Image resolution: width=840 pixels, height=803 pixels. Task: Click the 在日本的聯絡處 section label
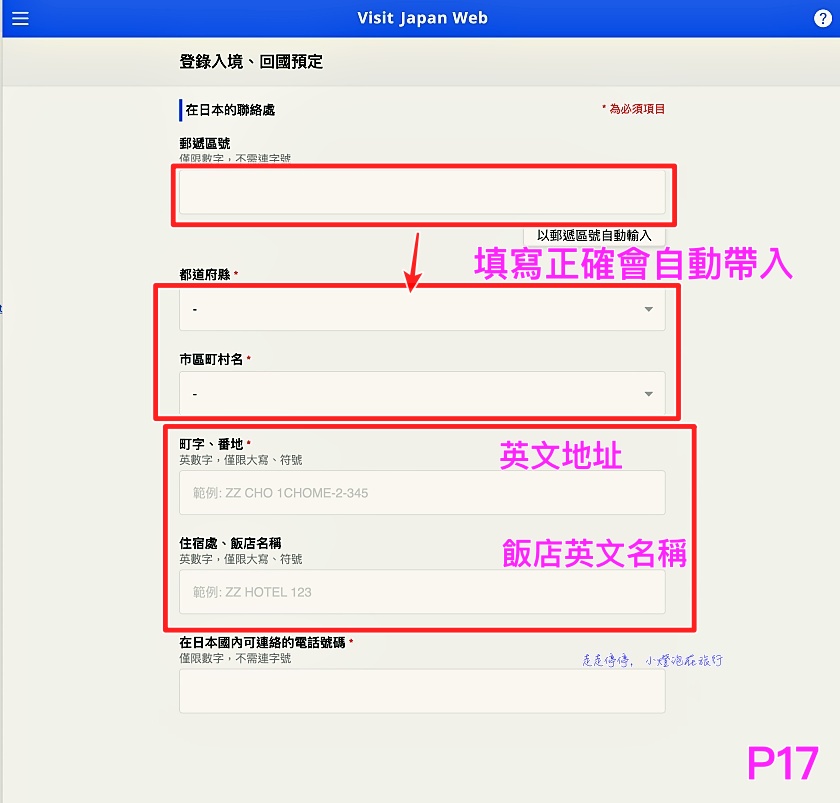pos(230,110)
